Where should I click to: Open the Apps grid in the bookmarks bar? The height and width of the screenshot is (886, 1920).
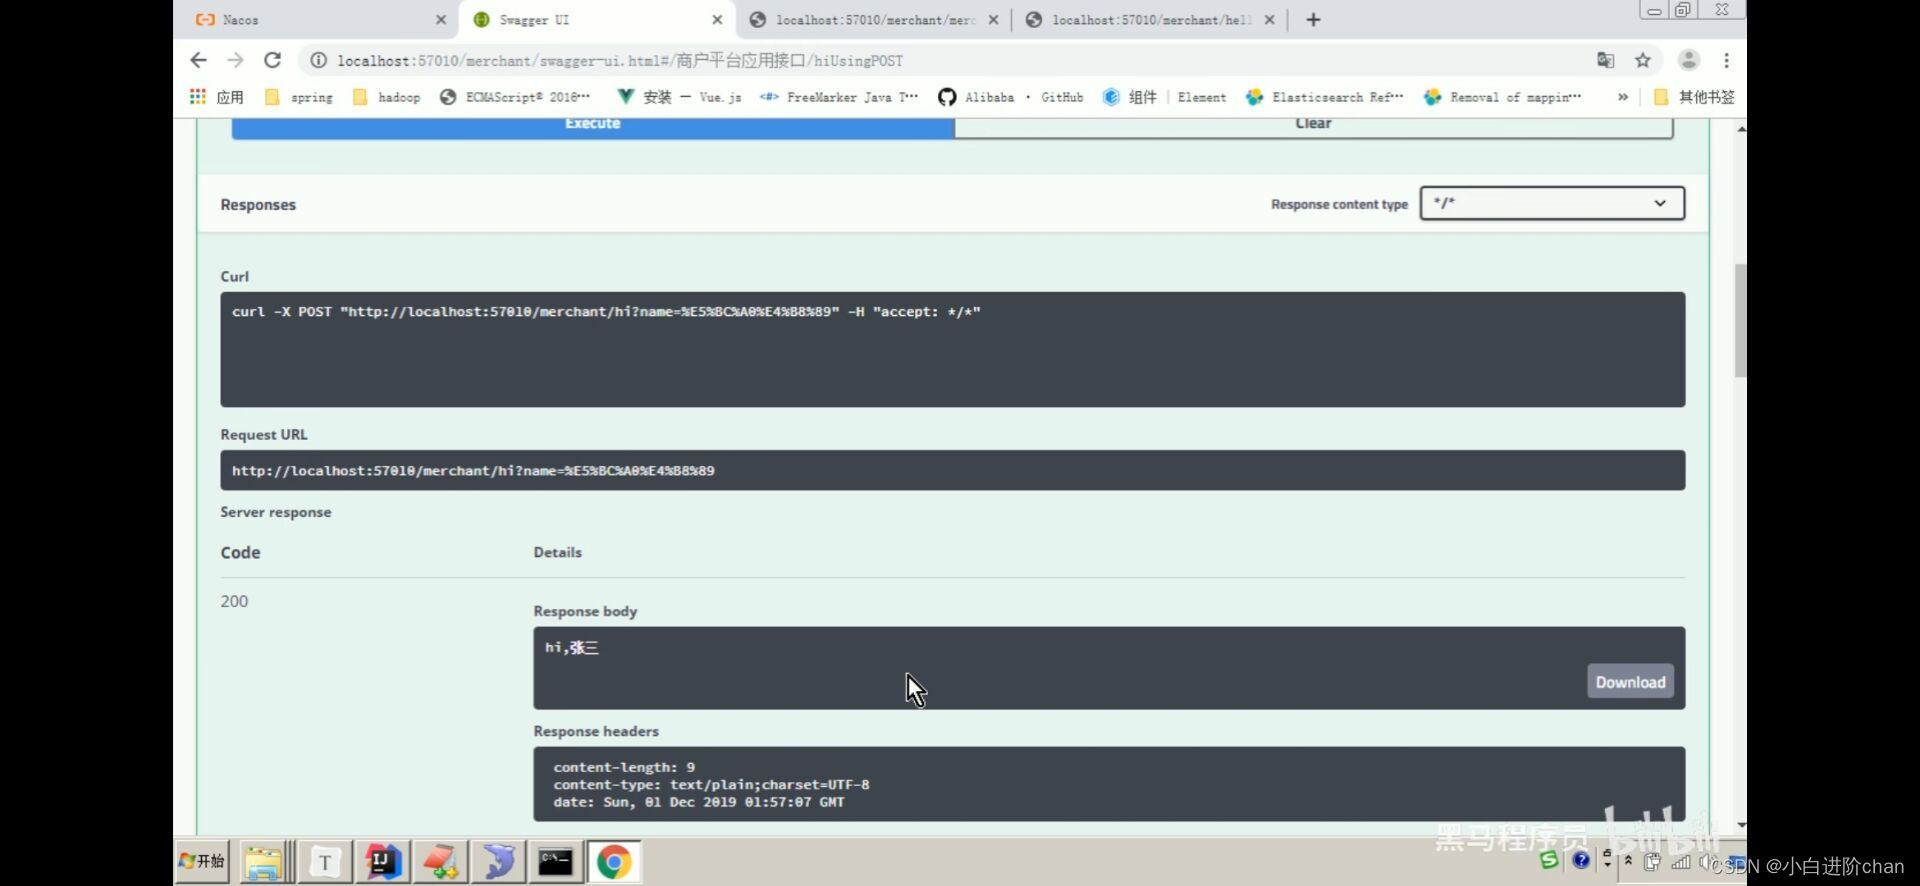point(216,97)
